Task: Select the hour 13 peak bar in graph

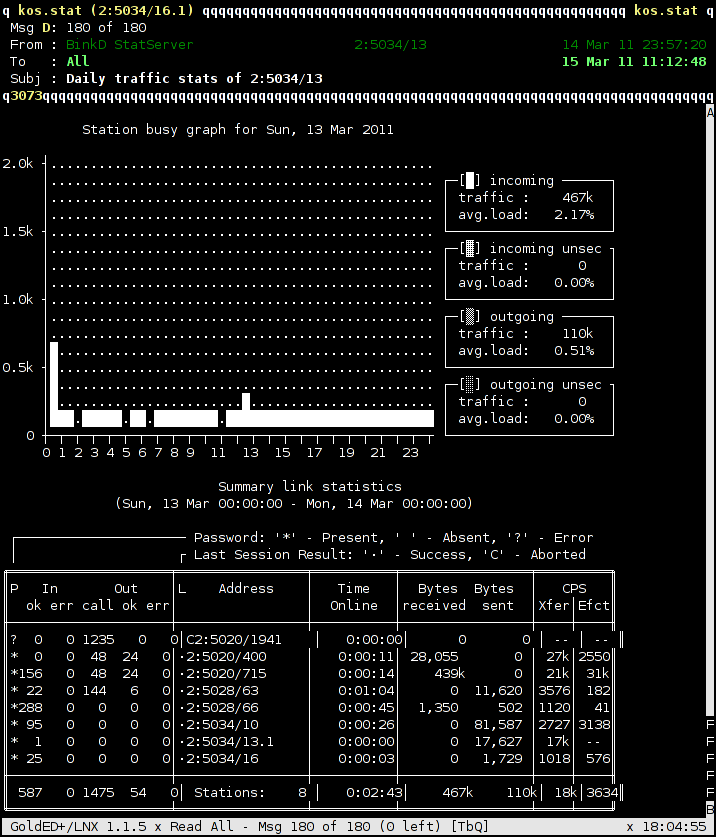Action: point(246,410)
